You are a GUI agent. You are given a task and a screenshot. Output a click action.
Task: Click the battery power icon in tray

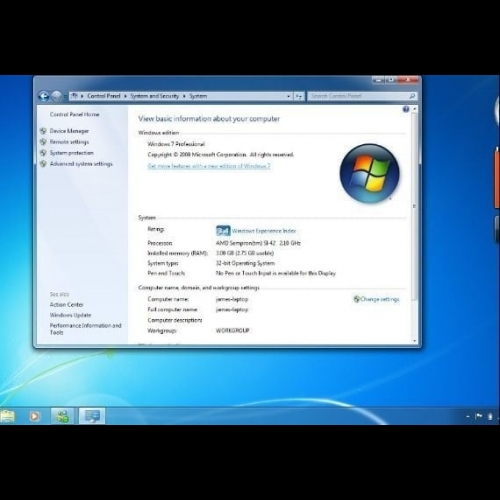tap(490, 416)
